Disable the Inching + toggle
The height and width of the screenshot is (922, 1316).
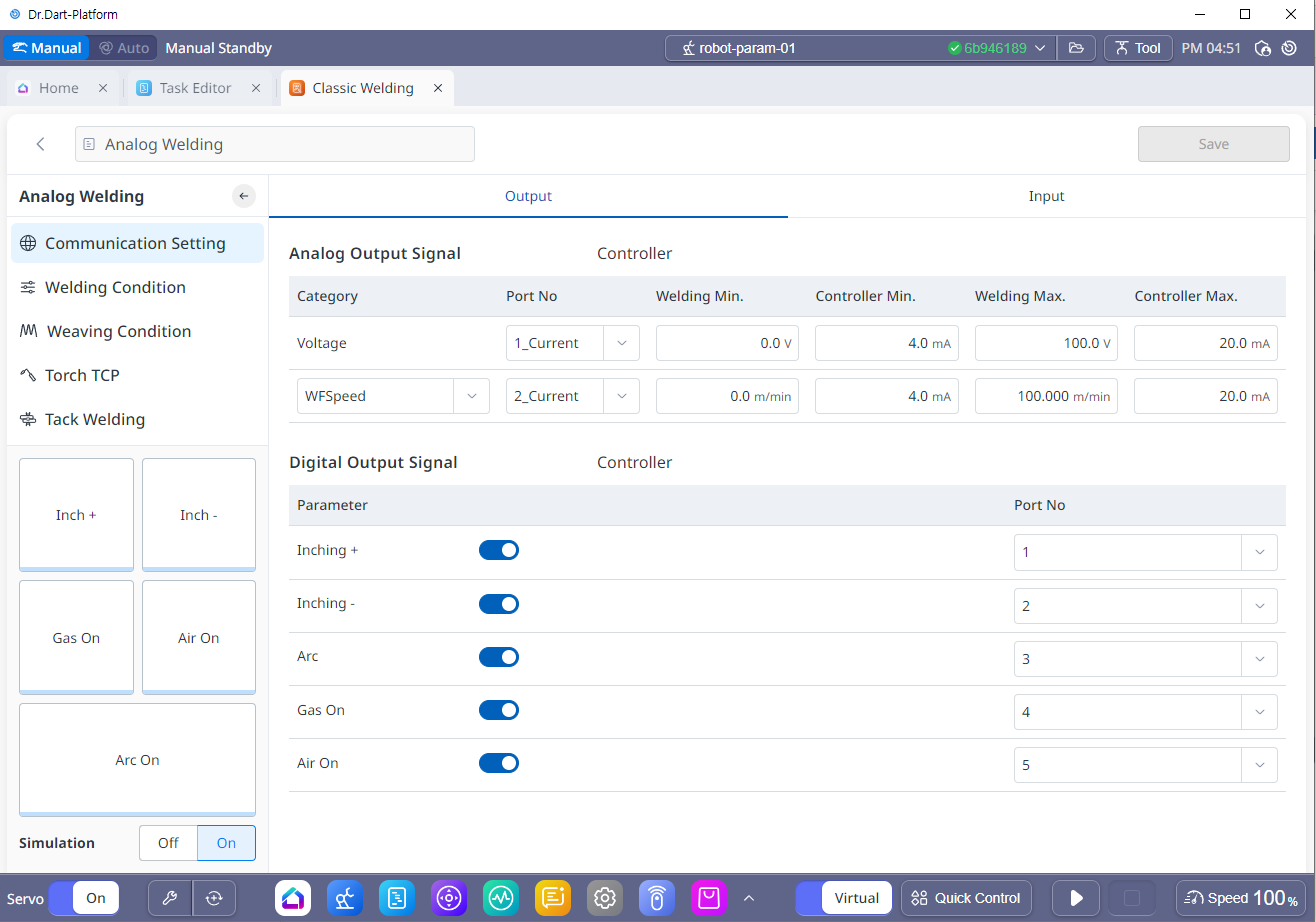click(499, 551)
